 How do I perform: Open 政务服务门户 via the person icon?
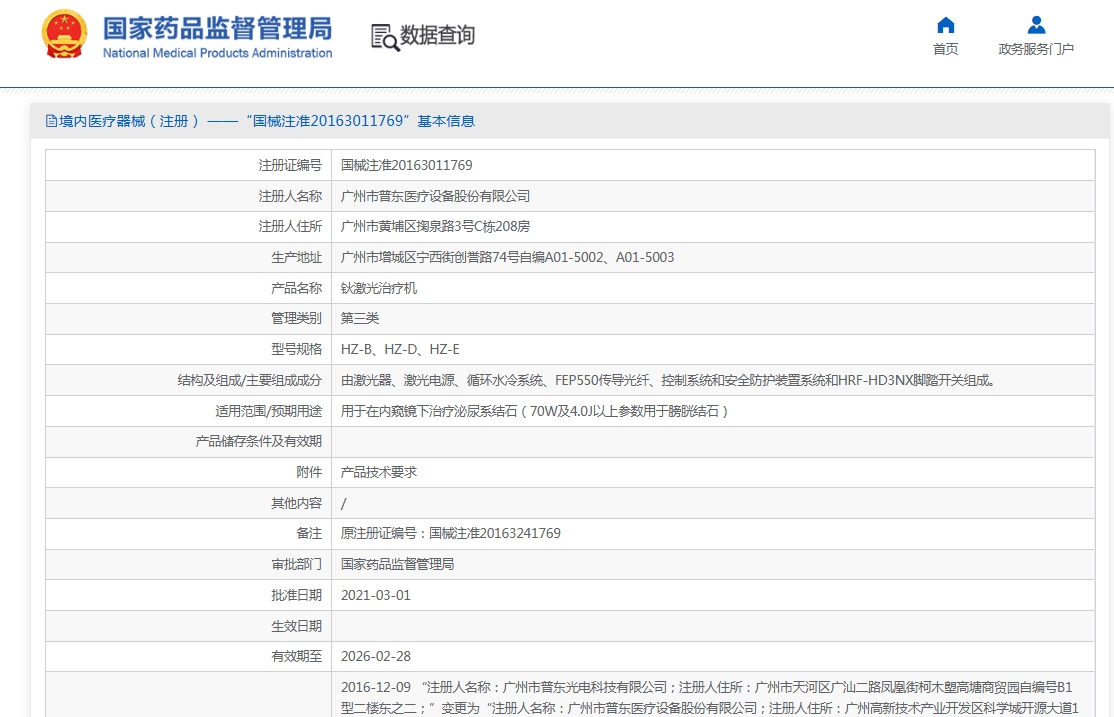tap(1036, 25)
